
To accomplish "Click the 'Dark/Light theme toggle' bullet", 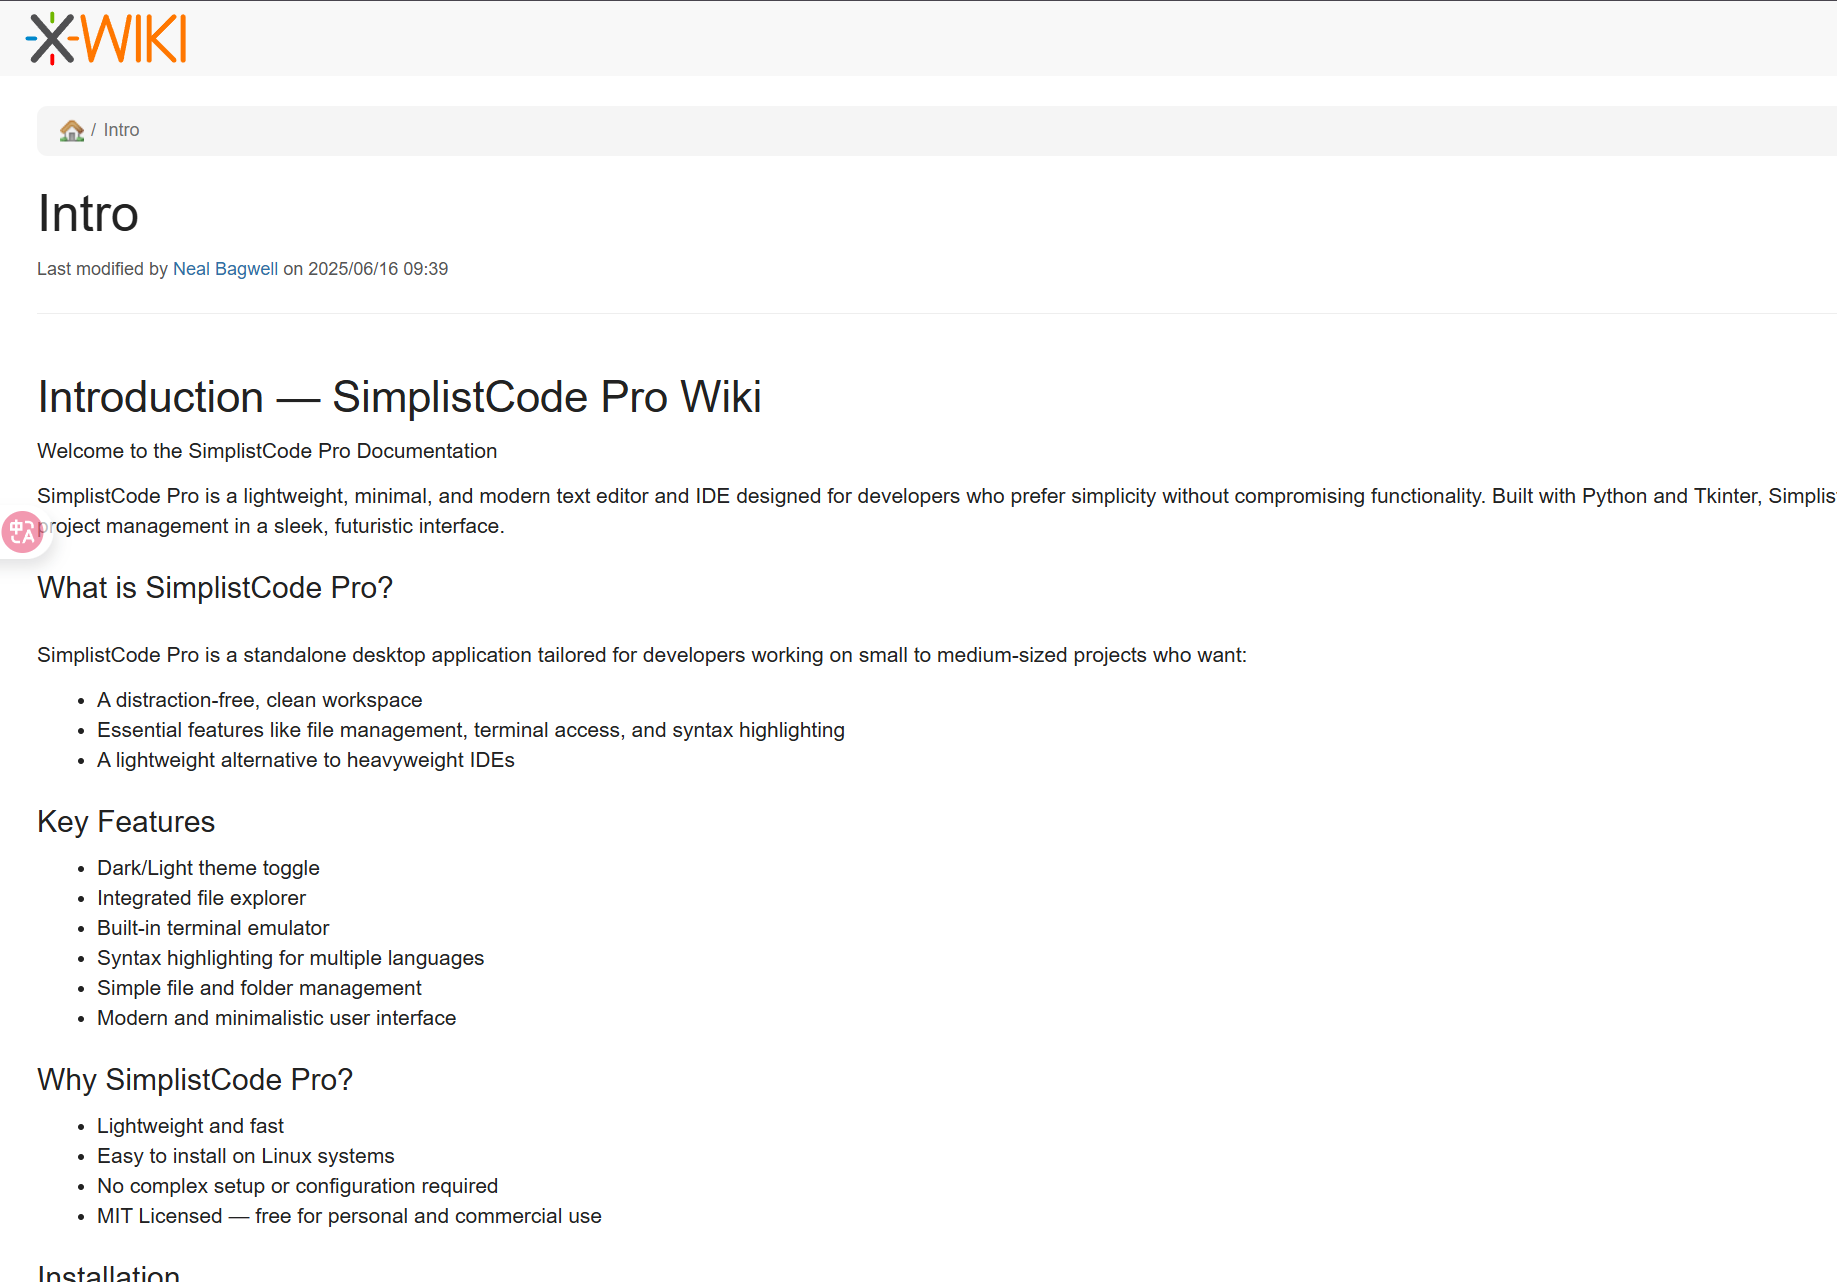I will pos(208,868).
